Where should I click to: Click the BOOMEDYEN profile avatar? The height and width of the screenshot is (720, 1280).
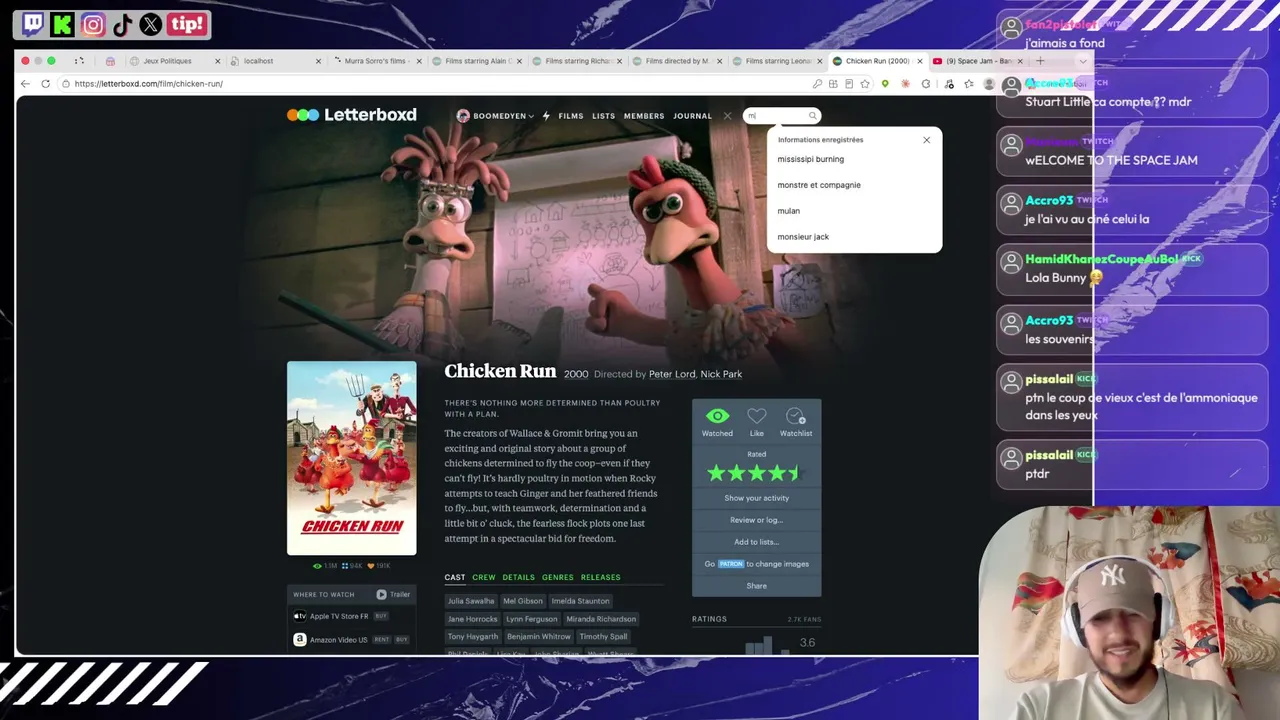[463, 116]
